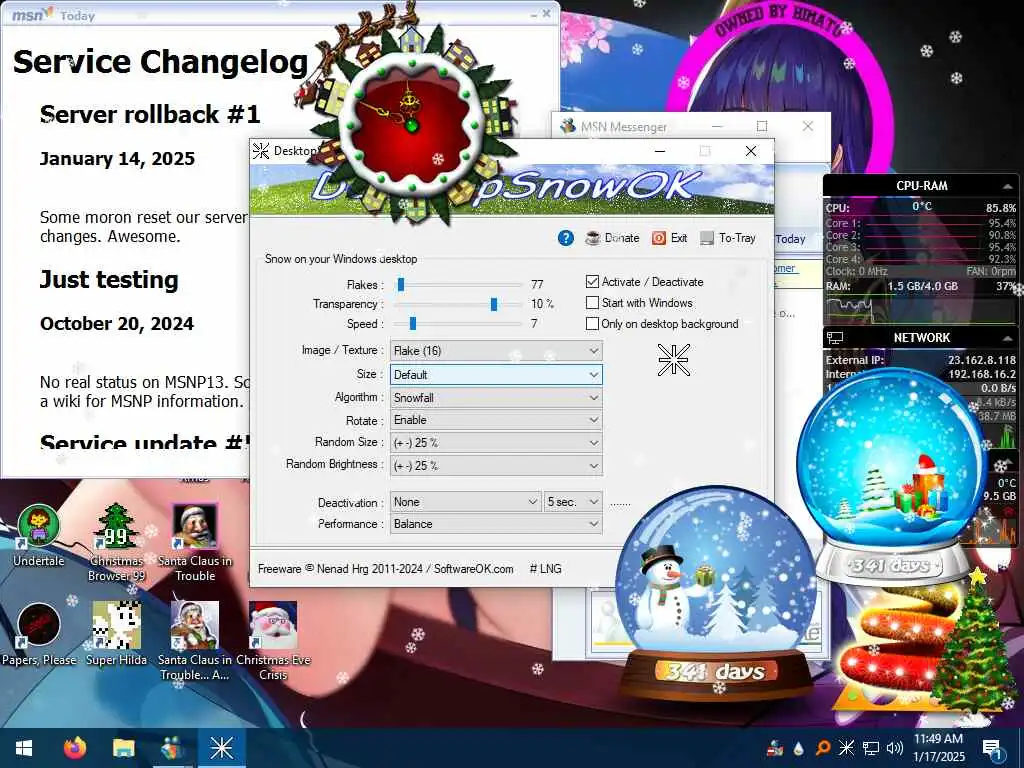Open the notification center icon

click(x=992, y=749)
